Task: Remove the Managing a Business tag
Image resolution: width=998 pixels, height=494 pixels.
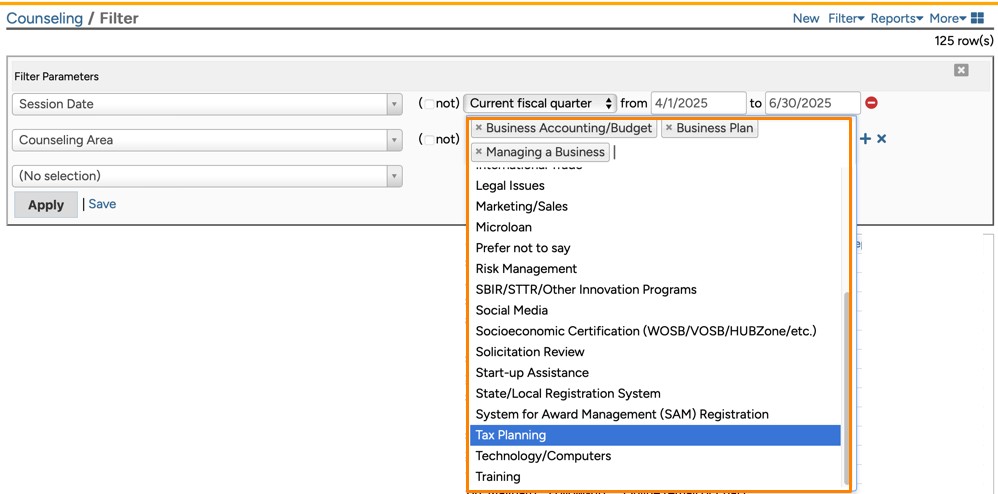Action: pyautogui.click(x=479, y=152)
